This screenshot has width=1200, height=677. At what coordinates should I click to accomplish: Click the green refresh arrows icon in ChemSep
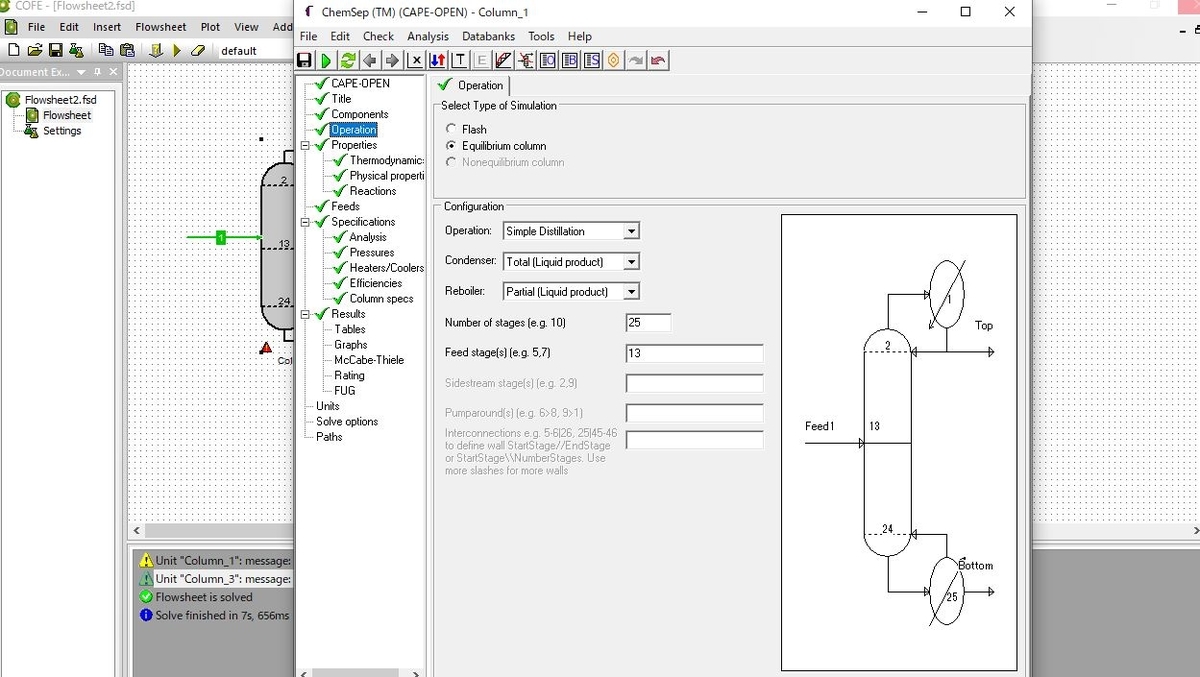[x=347, y=61]
